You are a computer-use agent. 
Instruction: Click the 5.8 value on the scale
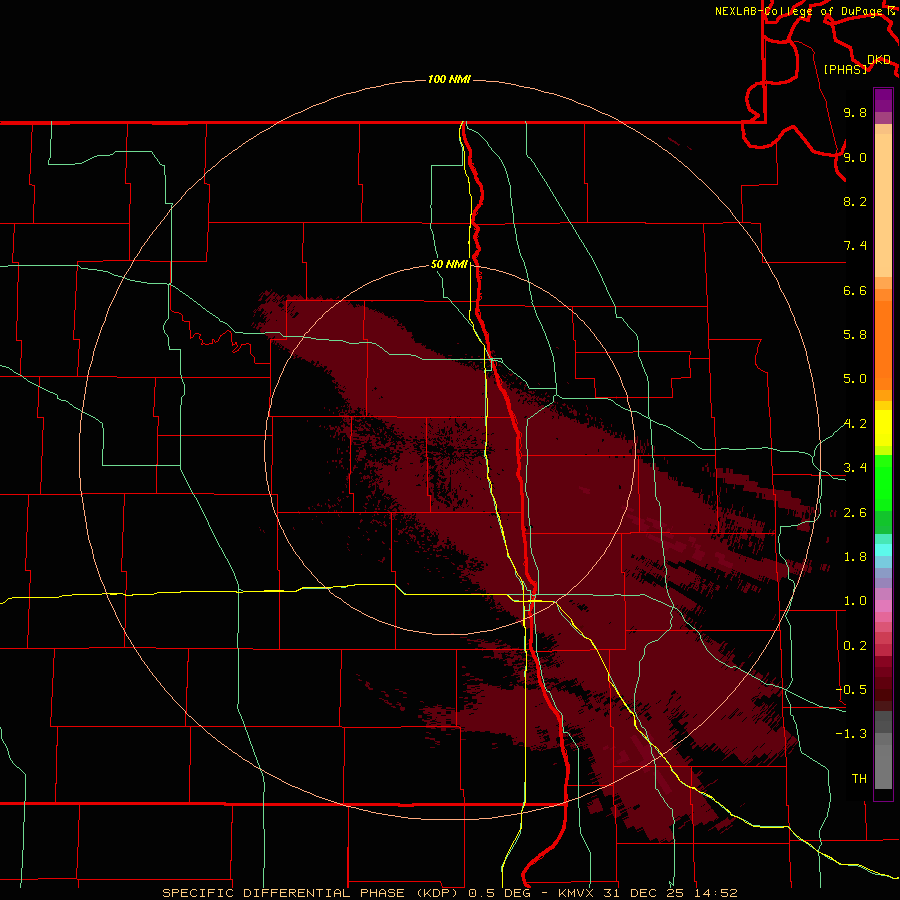point(855,335)
